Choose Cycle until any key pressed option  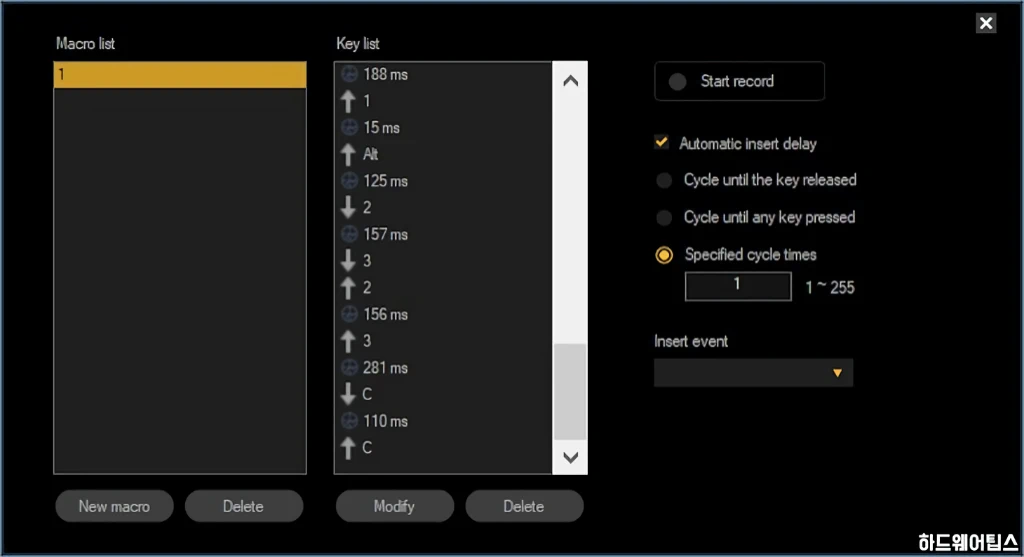point(664,217)
